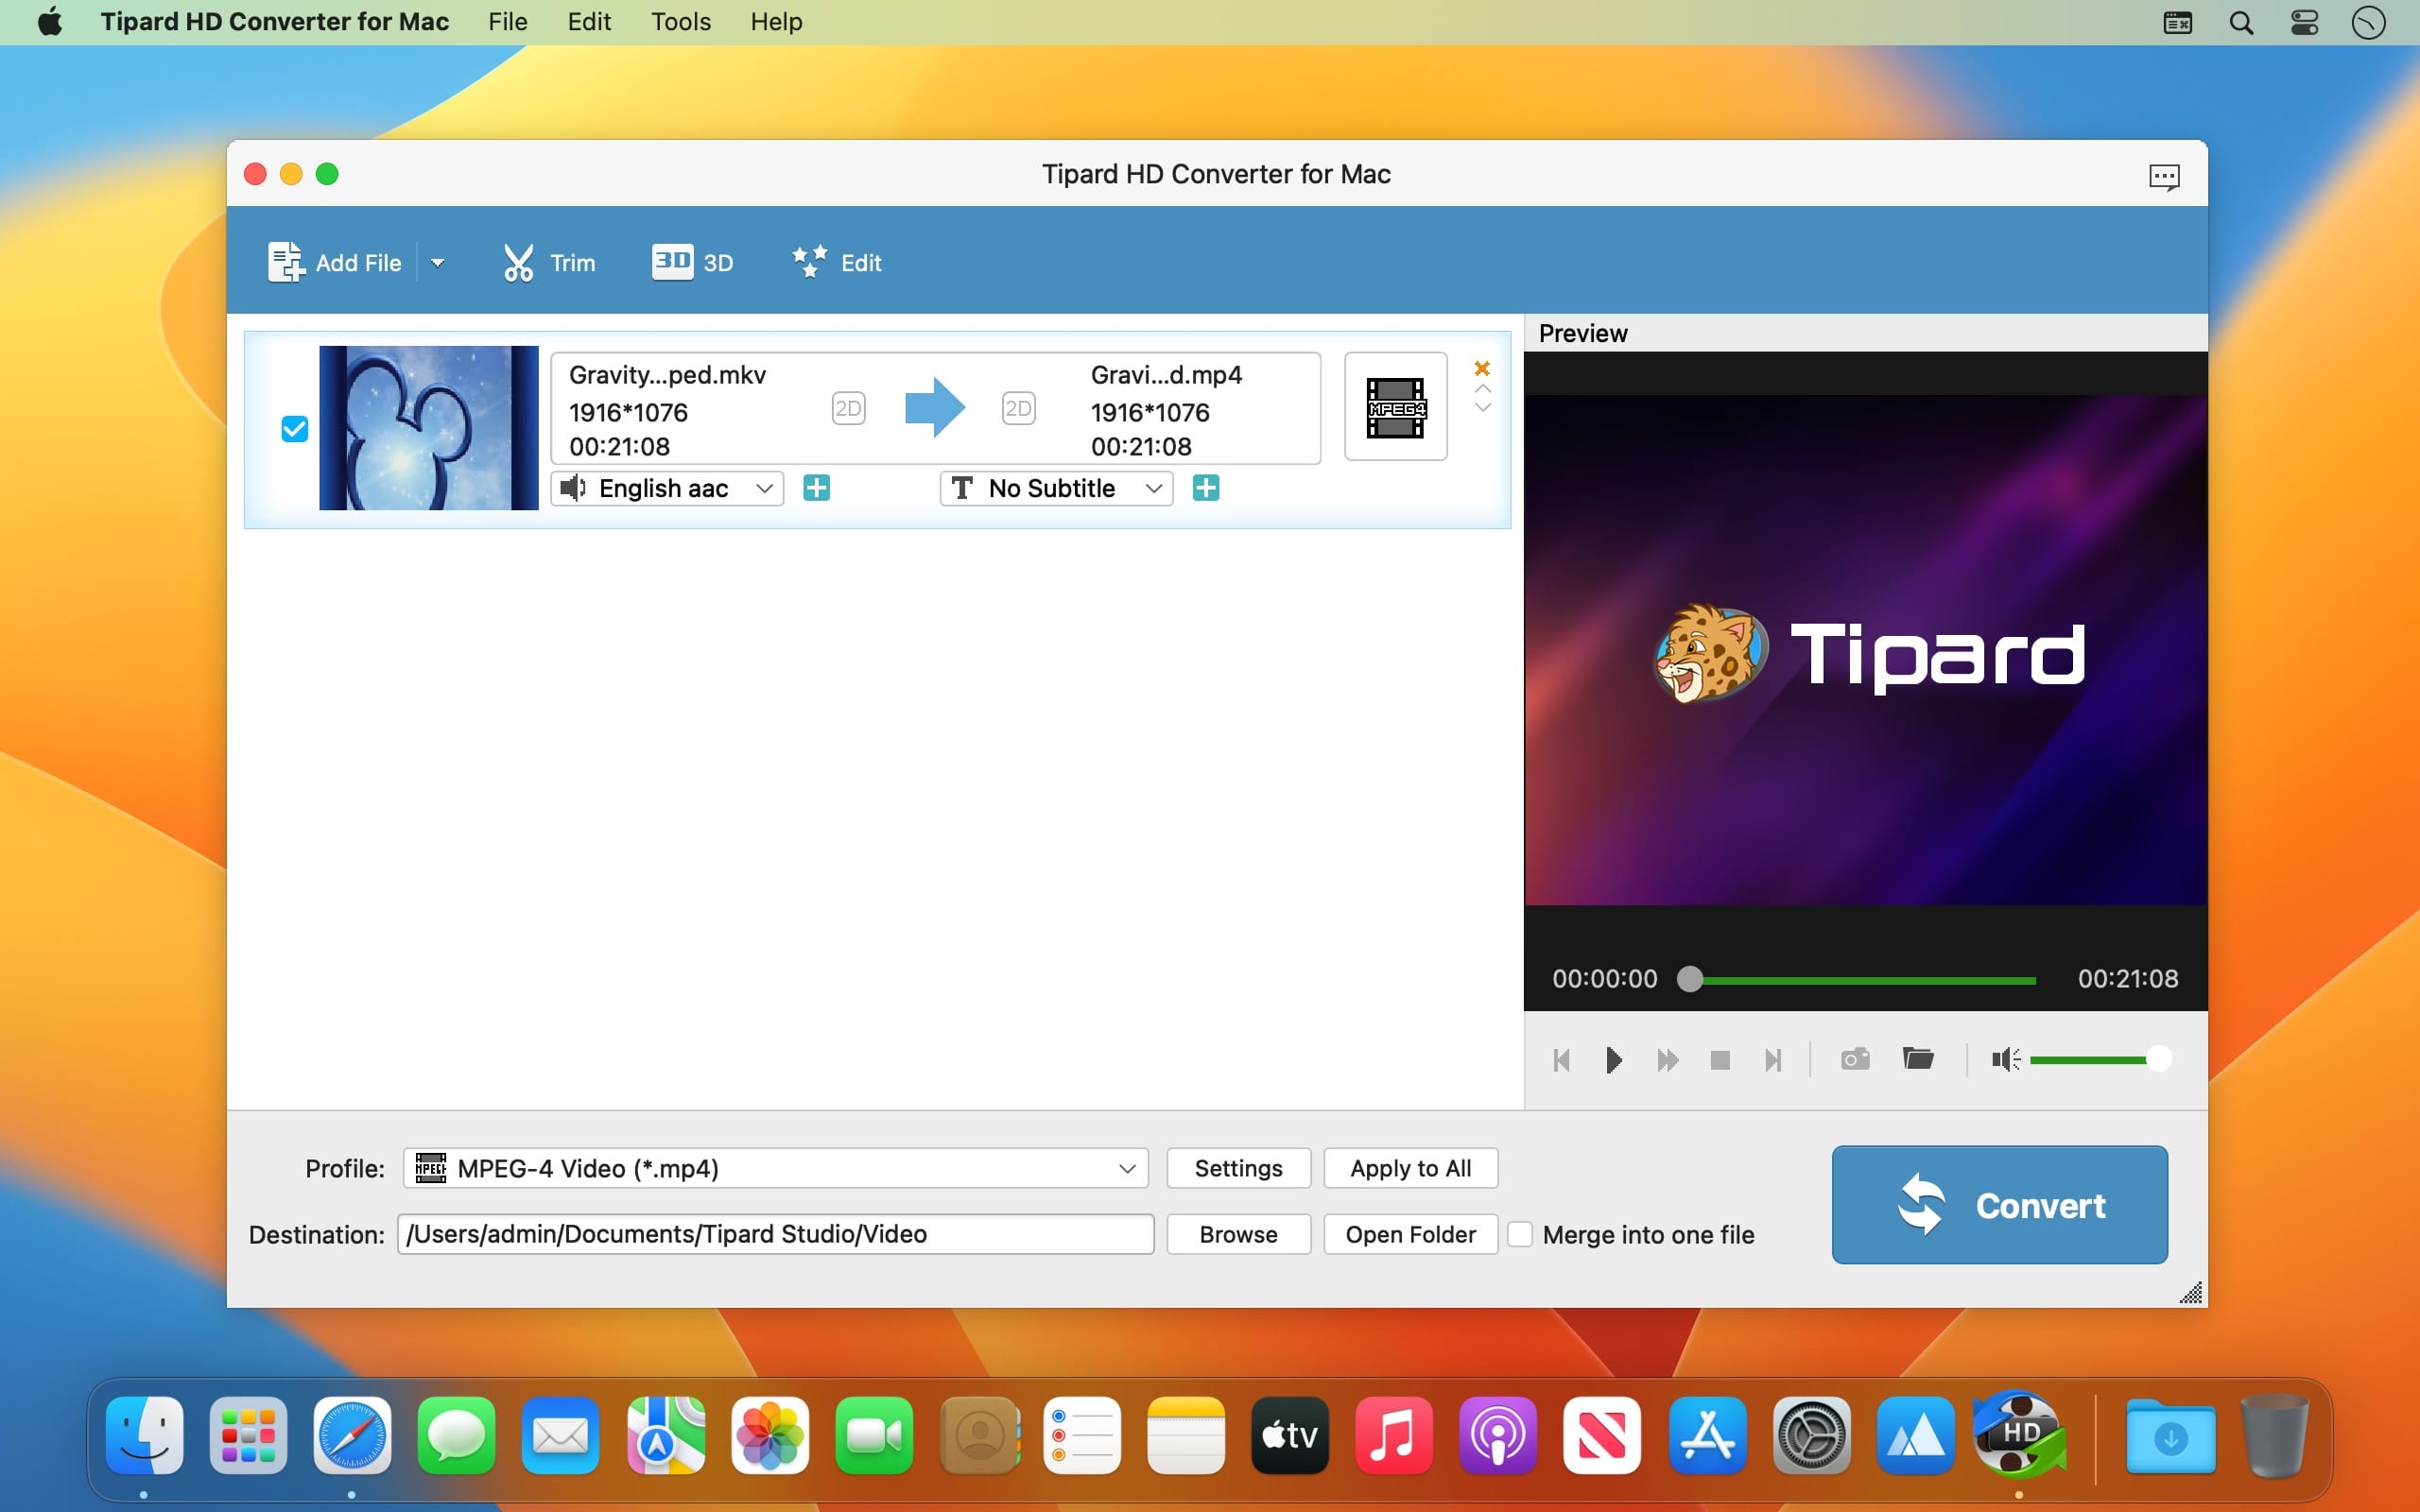Click the window resize grip corner
This screenshot has width=2420, height=1512.
click(2191, 1293)
